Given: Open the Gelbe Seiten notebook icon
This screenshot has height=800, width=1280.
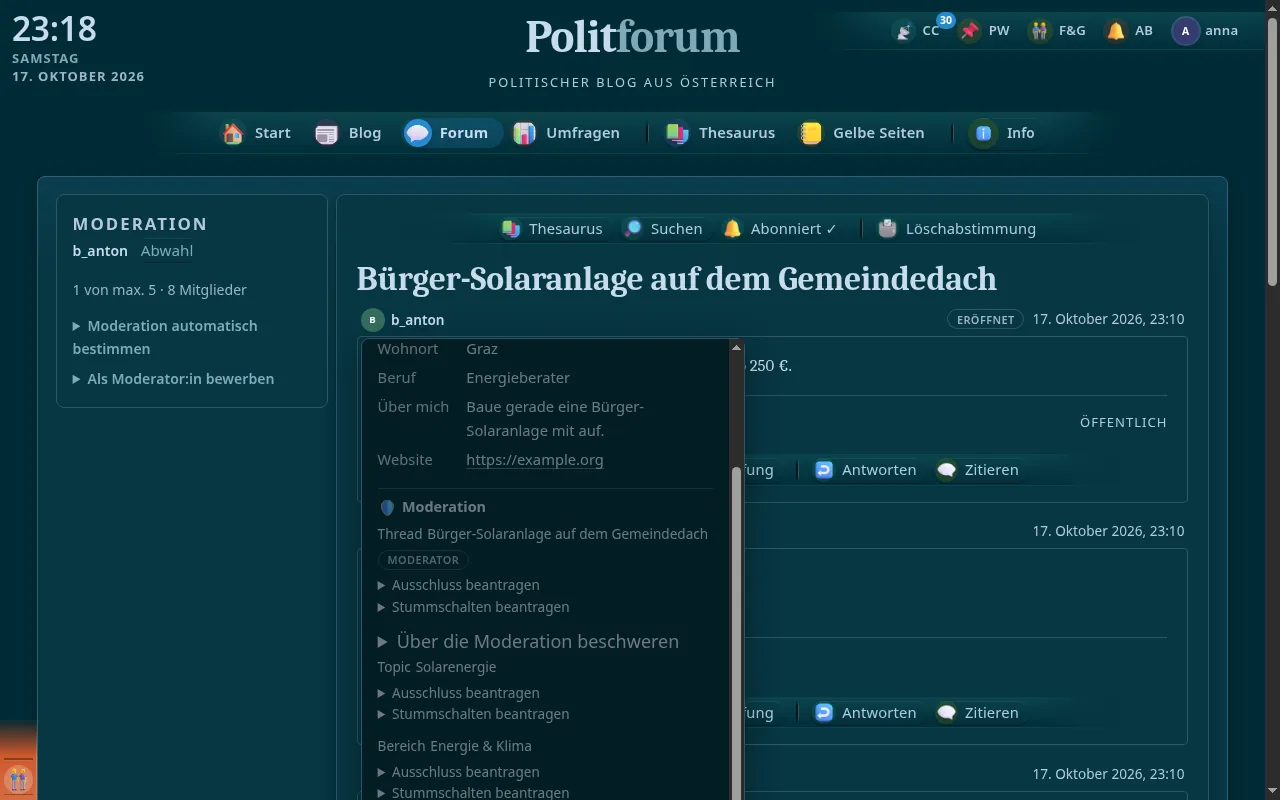Looking at the screenshot, I should (x=811, y=133).
